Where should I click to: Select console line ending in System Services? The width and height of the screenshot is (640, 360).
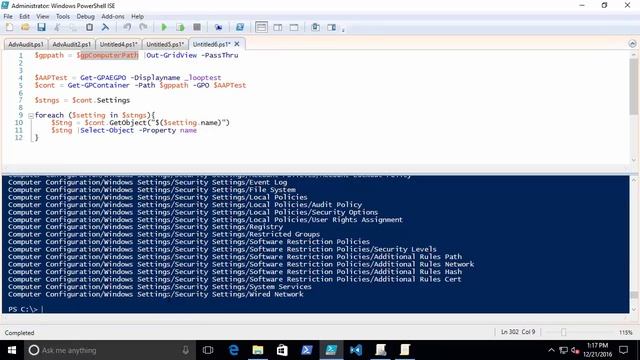pos(160,287)
